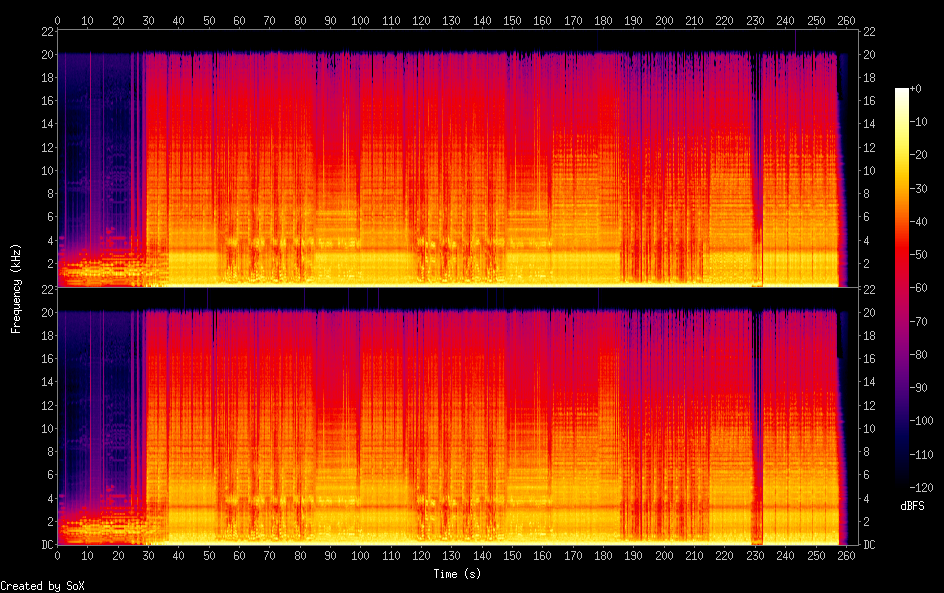Click the 150 tick on the bottom time axis

511,556
